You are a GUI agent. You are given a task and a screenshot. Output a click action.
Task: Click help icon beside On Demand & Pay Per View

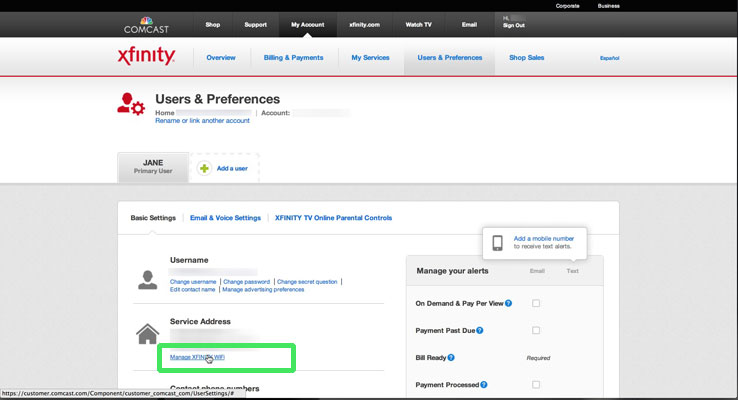[509, 303]
